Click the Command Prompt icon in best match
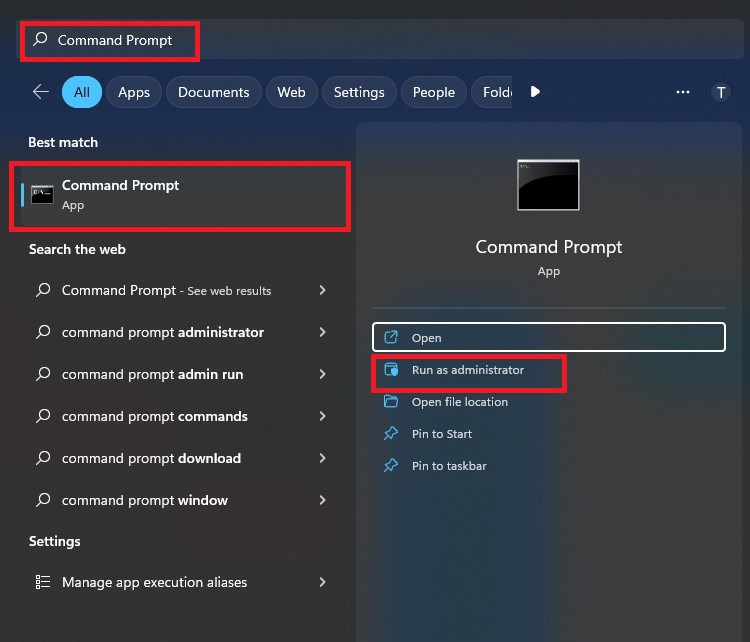This screenshot has width=750, height=642. [42, 195]
